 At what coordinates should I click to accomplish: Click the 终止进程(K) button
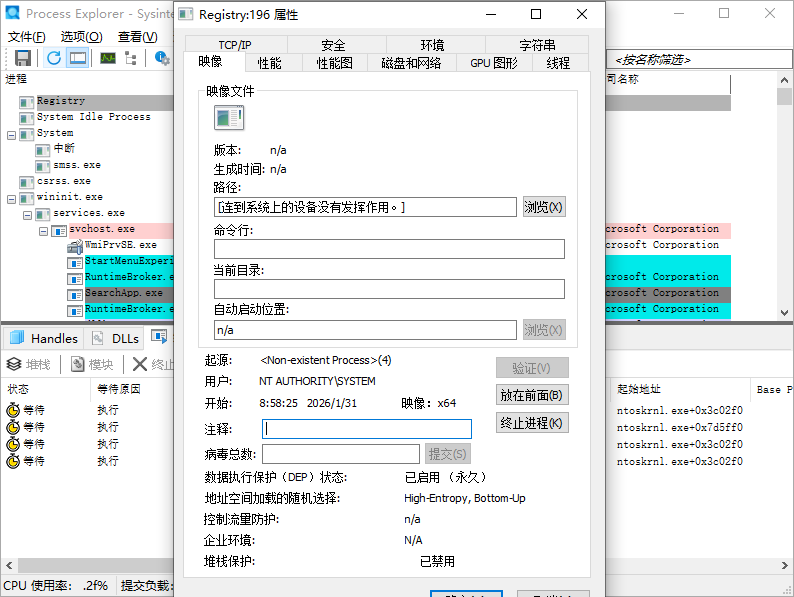(x=532, y=423)
